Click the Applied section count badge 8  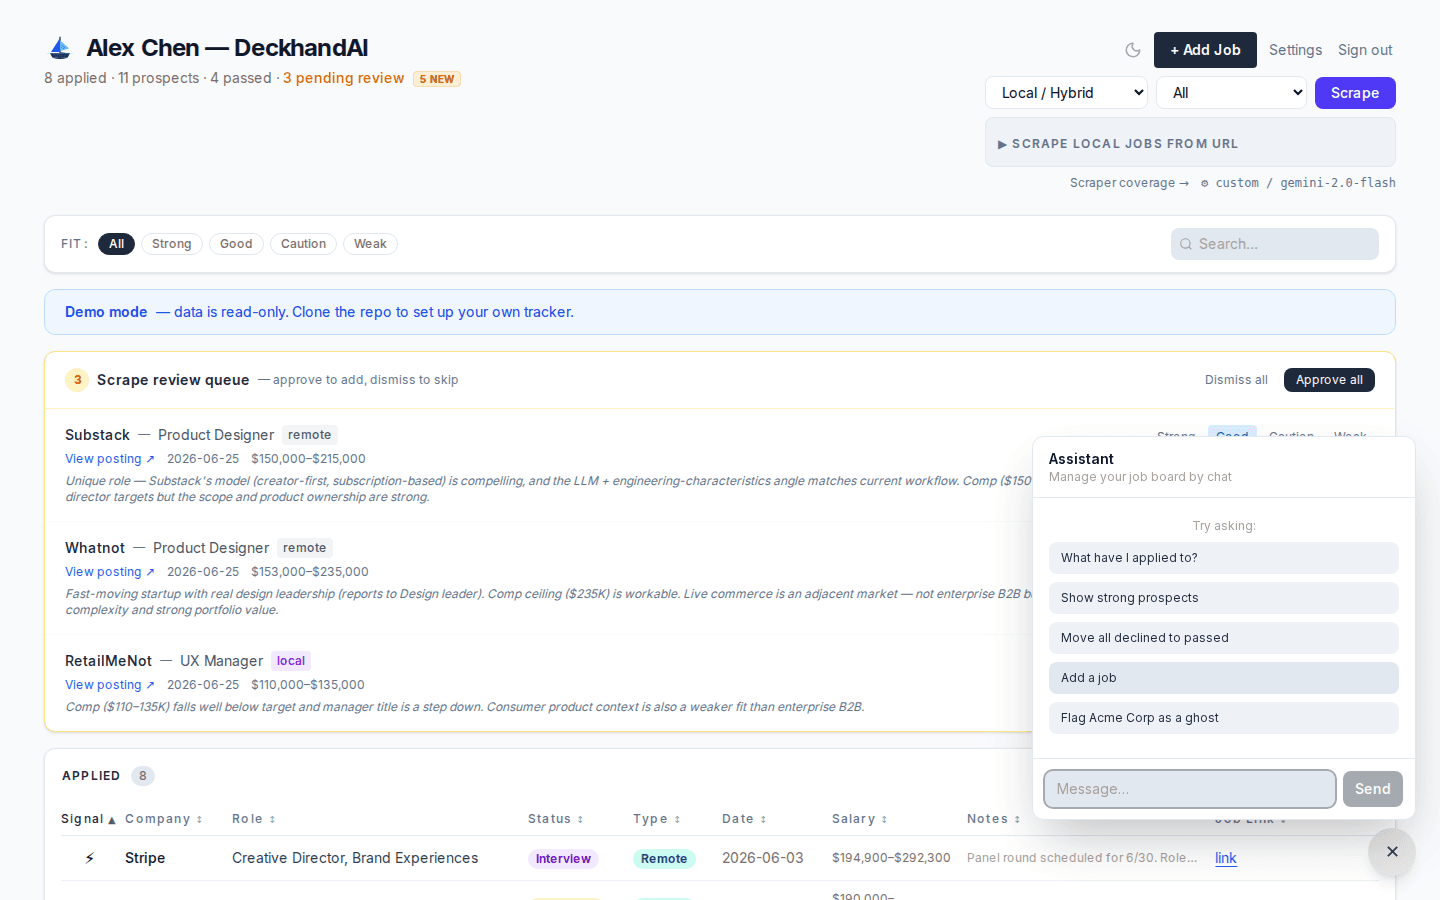pyautogui.click(x=143, y=776)
